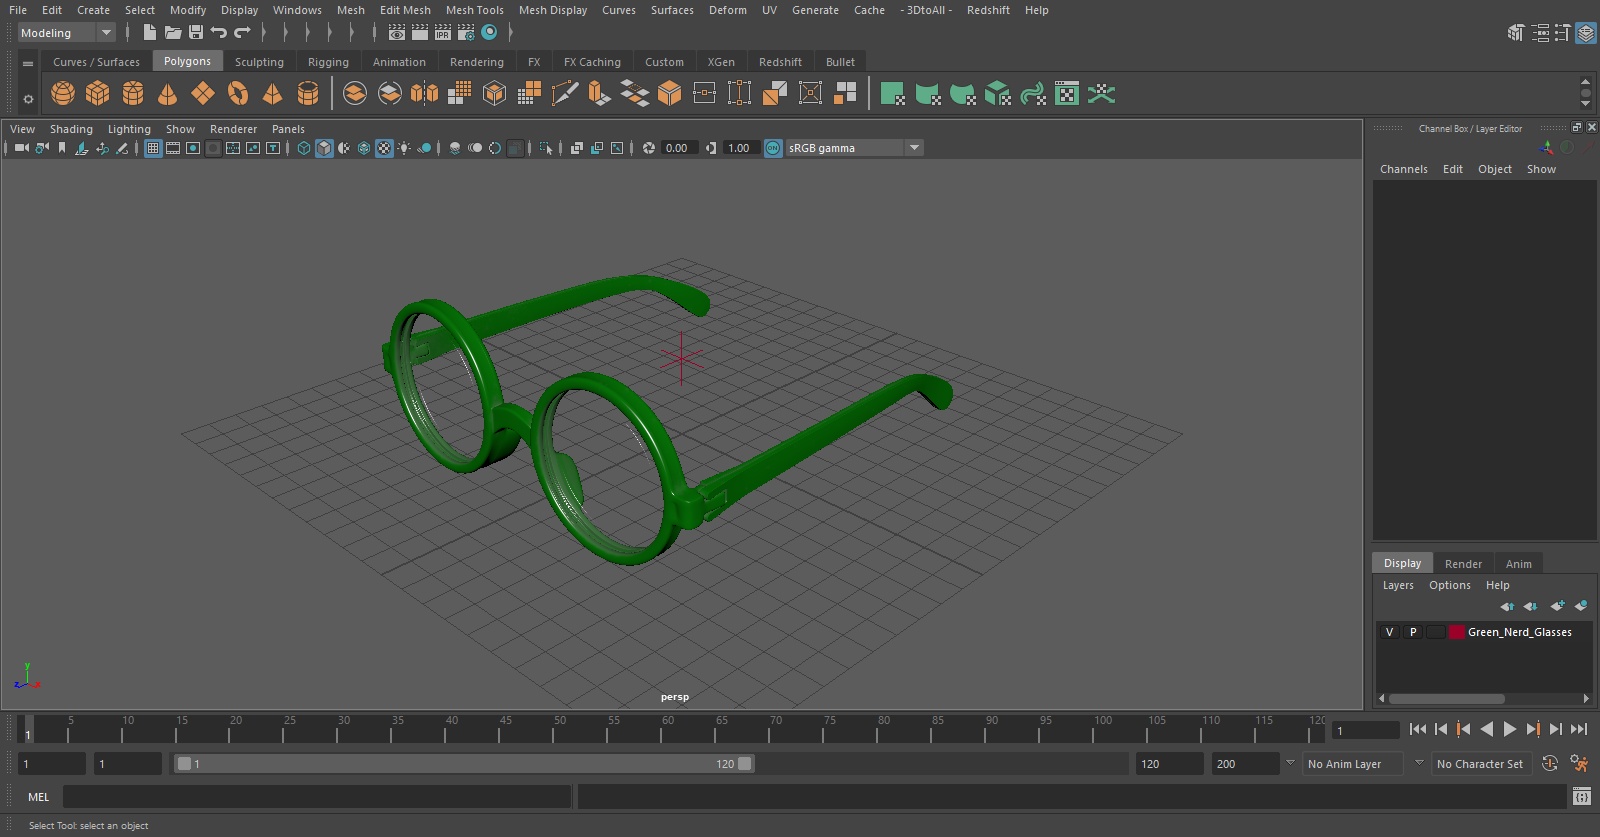Viewport: 1600px width, 837px height.
Task: Toggle smooth shade all in viewport
Action: pos(324,148)
